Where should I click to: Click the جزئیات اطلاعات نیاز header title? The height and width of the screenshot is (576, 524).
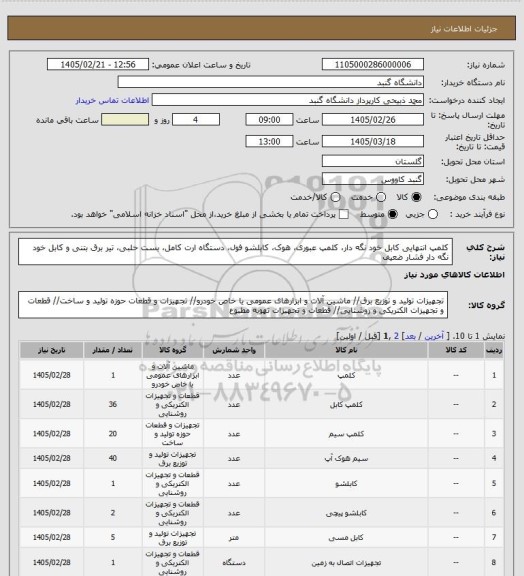coord(464,29)
